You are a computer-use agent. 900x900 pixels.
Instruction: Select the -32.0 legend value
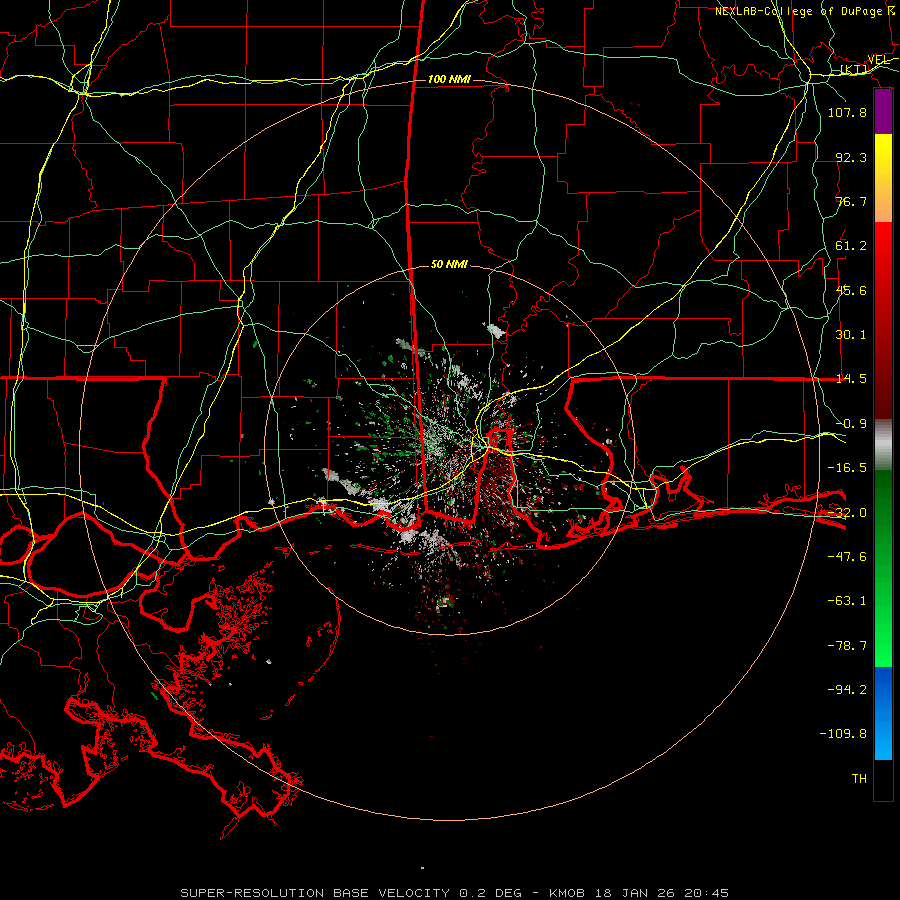847,513
